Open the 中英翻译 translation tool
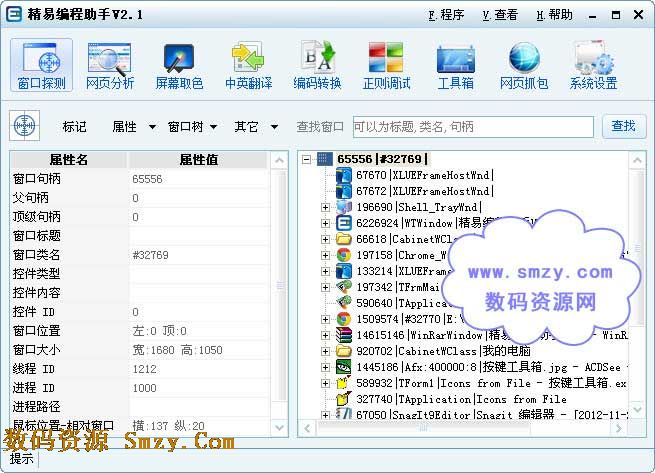The width and height of the screenshot is (655, 473). tap(249, 65)
